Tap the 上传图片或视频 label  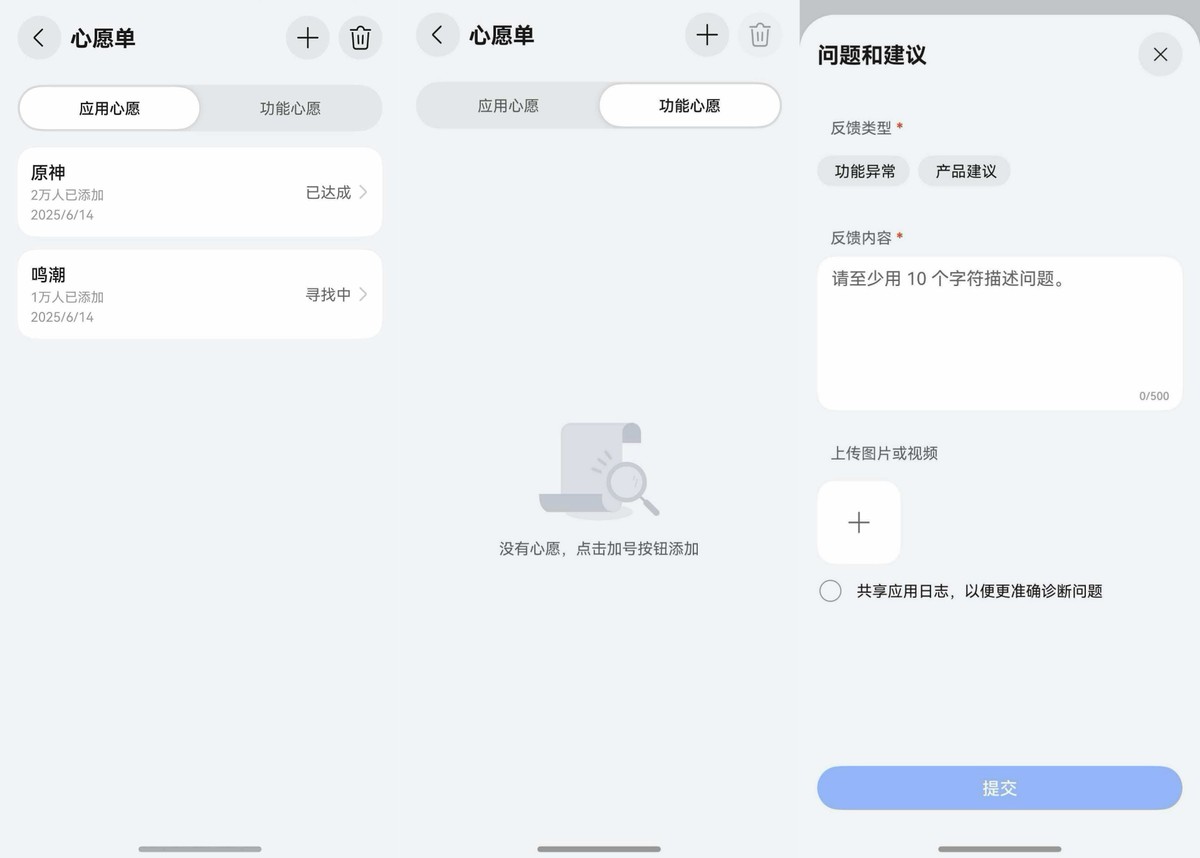884,453
